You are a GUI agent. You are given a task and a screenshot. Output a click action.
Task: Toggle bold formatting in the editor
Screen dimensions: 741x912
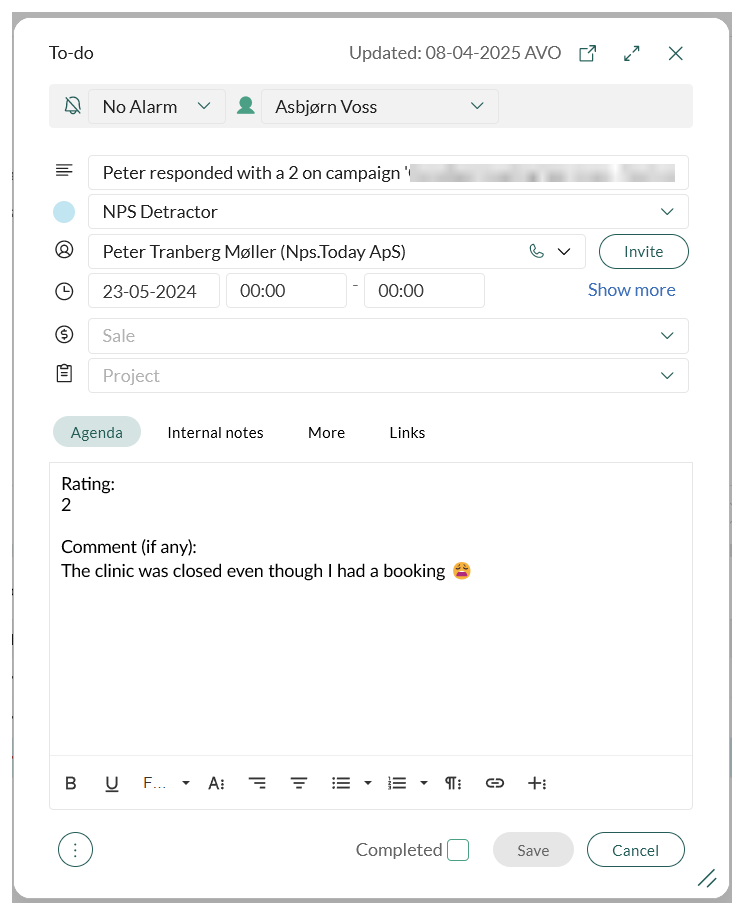[x=71, y=783]
